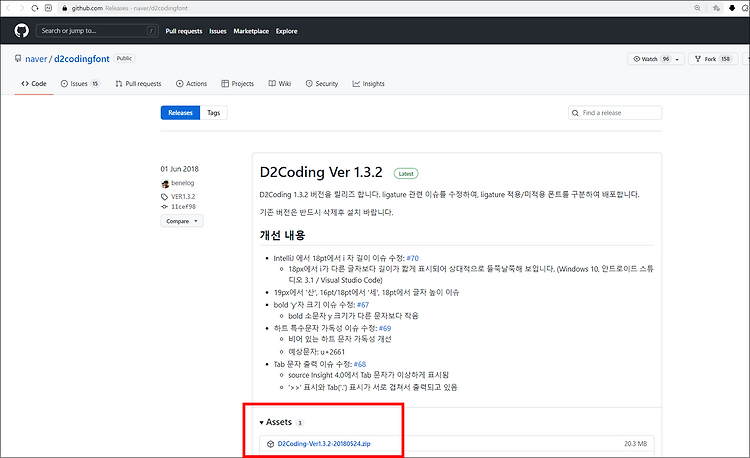Open the GitHub home logo

(22, 31)
